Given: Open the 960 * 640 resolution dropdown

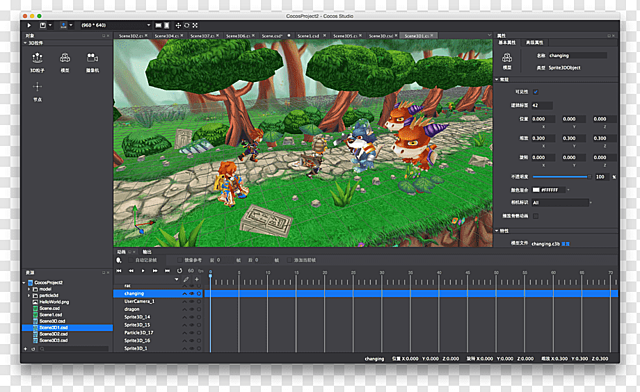Looking at the screenshot, I should pyautogui.click(x=116, y=25).
